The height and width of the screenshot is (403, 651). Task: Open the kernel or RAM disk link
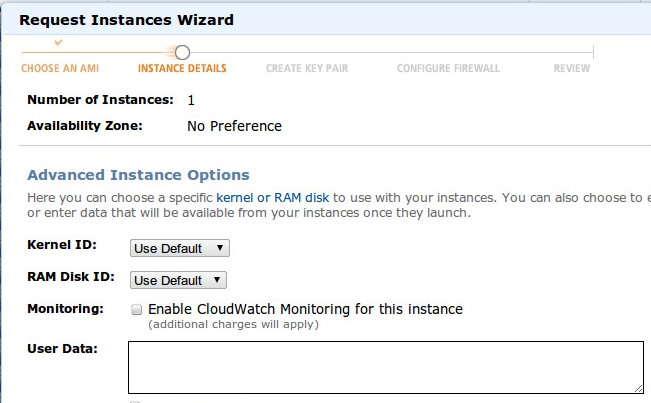point(273,198)
